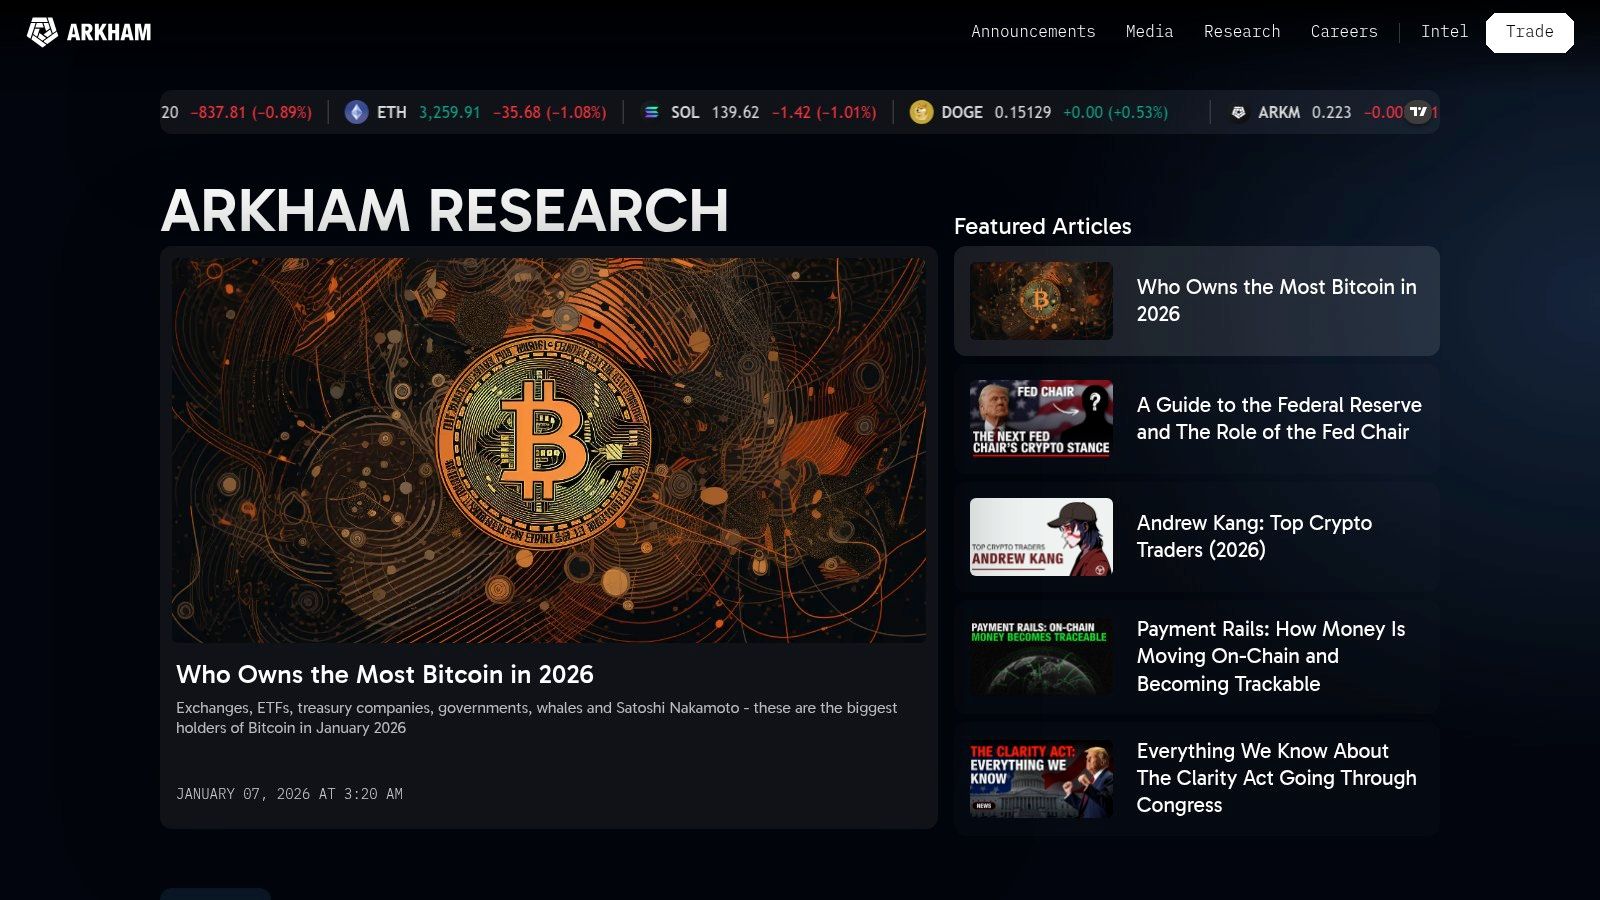Click the ARKM ticker symbol label

pyautogui.click(x=1279, y=112)
